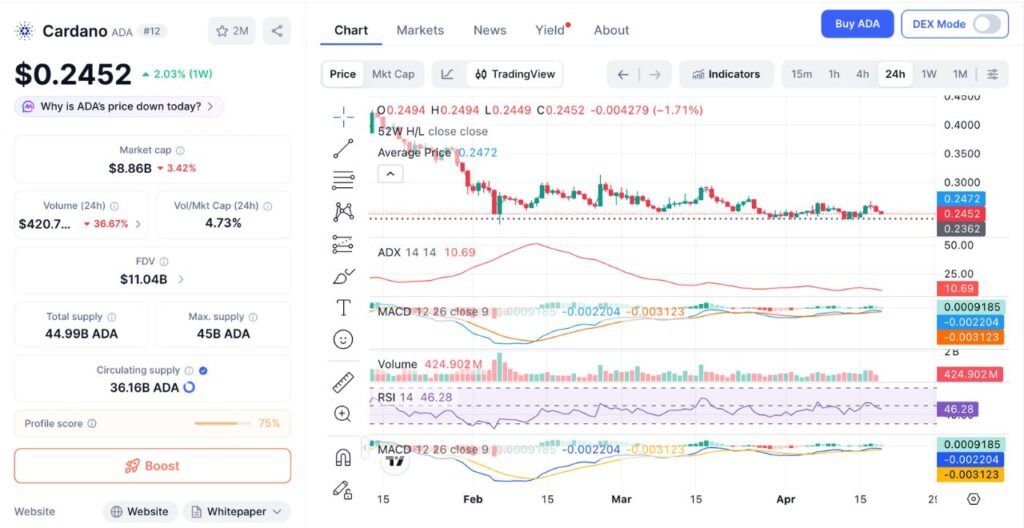
Task: Enable the magnet snap tool
Action: pos(343,457)
